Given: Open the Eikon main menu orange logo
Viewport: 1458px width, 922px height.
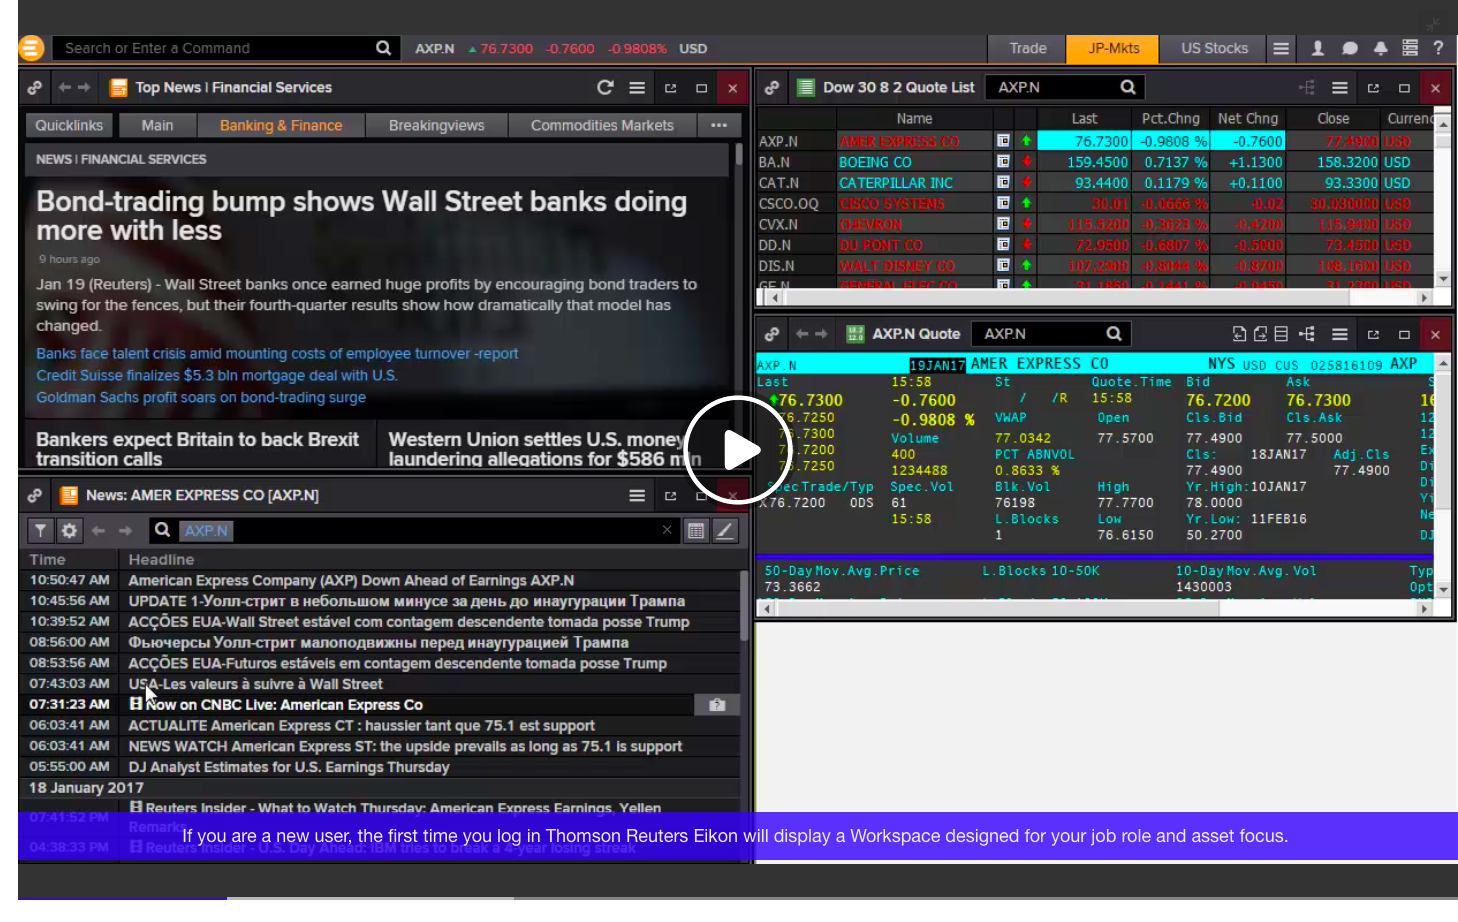Looking at the screenshot, I should point(31,48).
